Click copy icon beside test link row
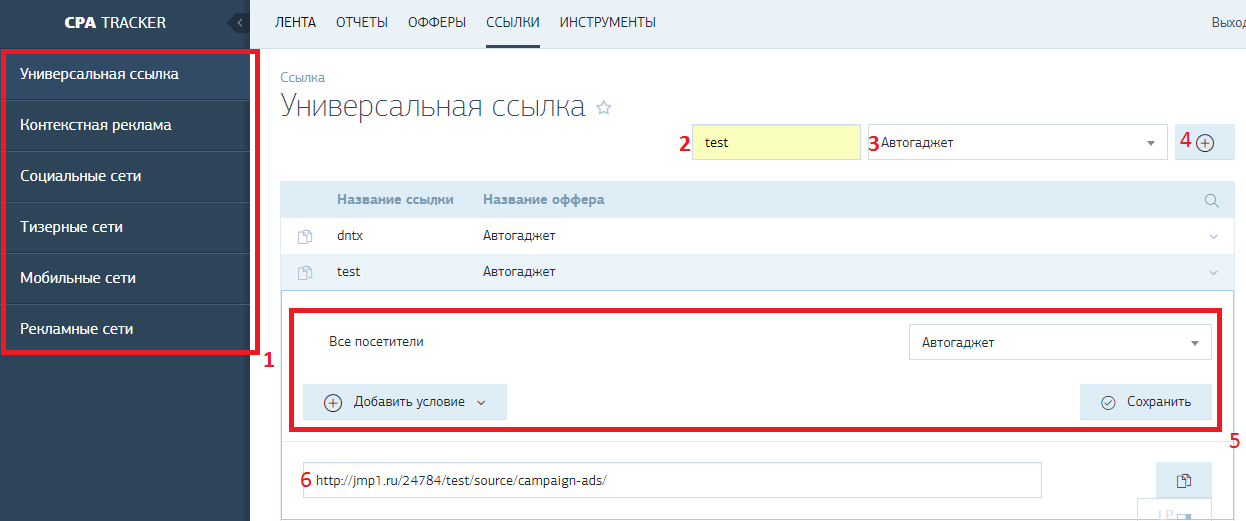 tap(305, 272)
